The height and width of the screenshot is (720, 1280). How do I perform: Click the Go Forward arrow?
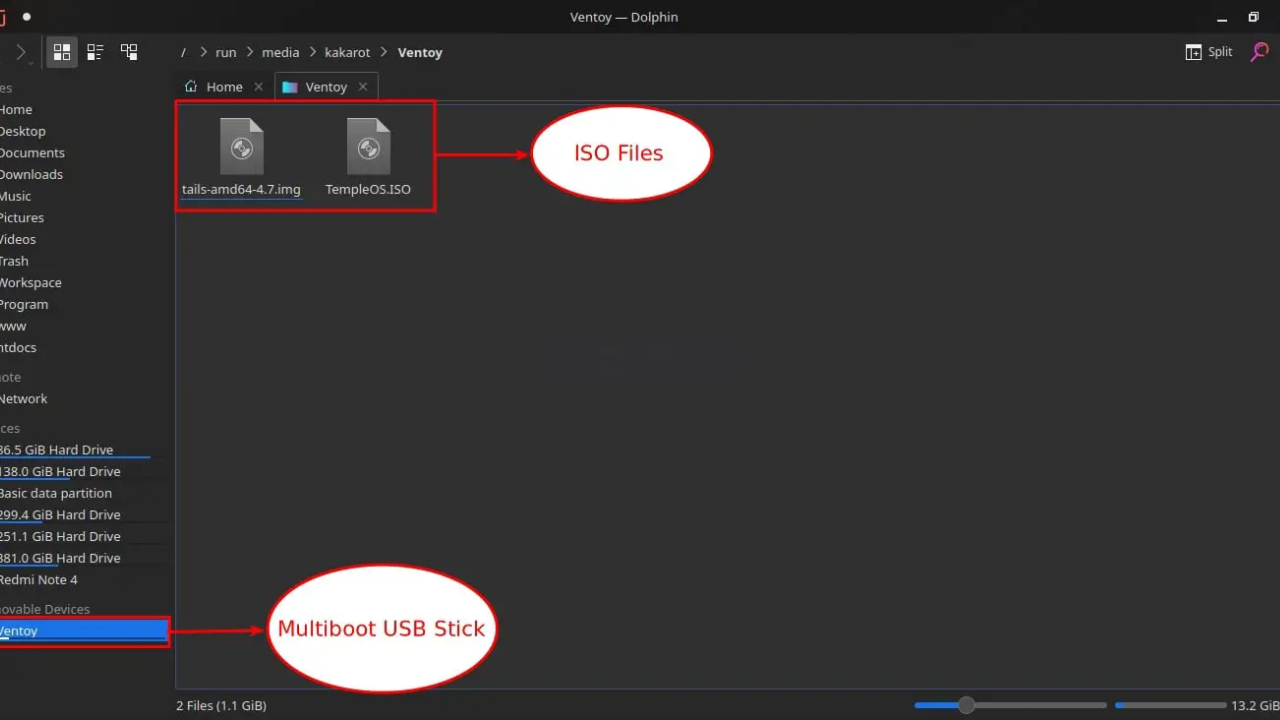coord(20,52)
